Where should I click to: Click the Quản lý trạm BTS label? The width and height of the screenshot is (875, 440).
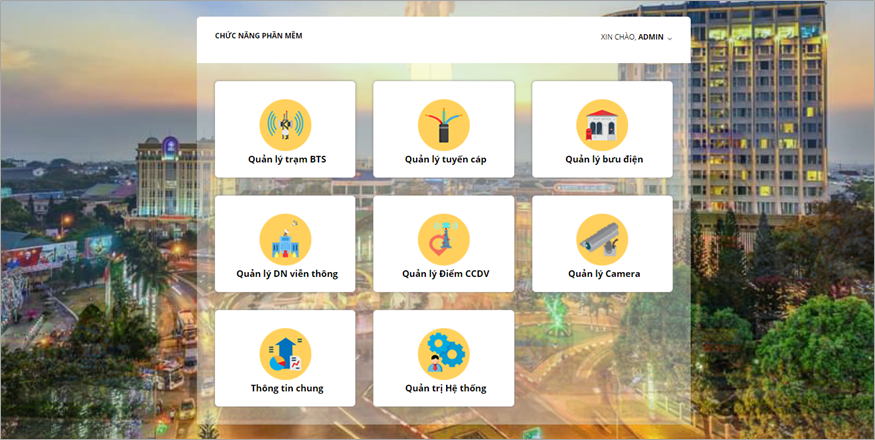(287, 160)
